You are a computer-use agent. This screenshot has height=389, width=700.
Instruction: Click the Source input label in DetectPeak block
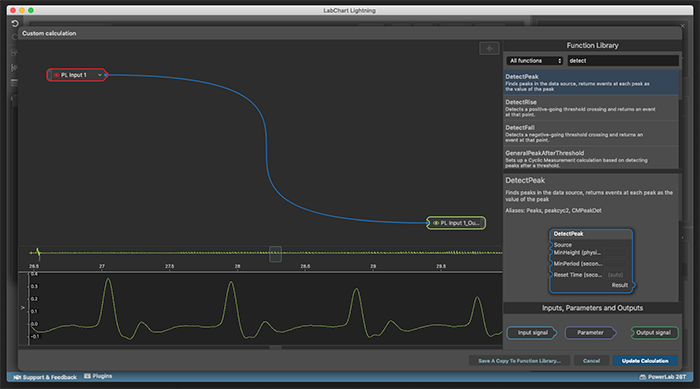(562, 245)
